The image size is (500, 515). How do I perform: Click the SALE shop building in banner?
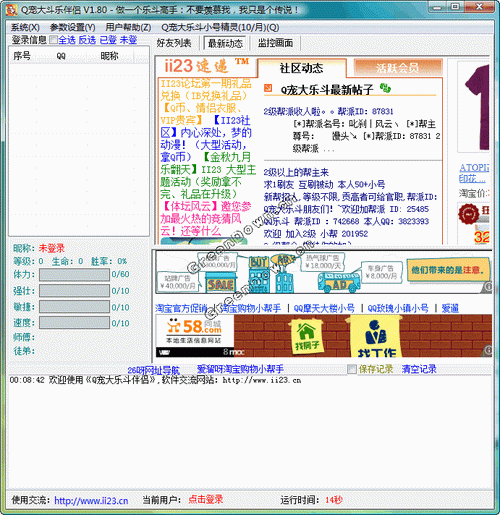click(220, 283)
